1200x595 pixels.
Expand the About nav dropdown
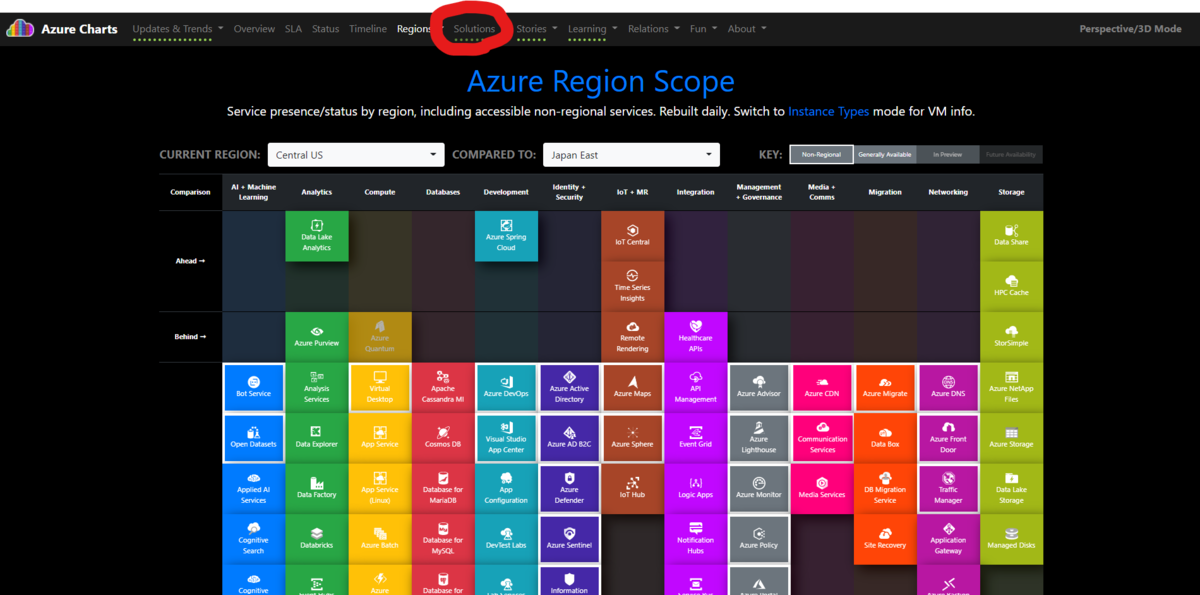(x=747, y=29)
